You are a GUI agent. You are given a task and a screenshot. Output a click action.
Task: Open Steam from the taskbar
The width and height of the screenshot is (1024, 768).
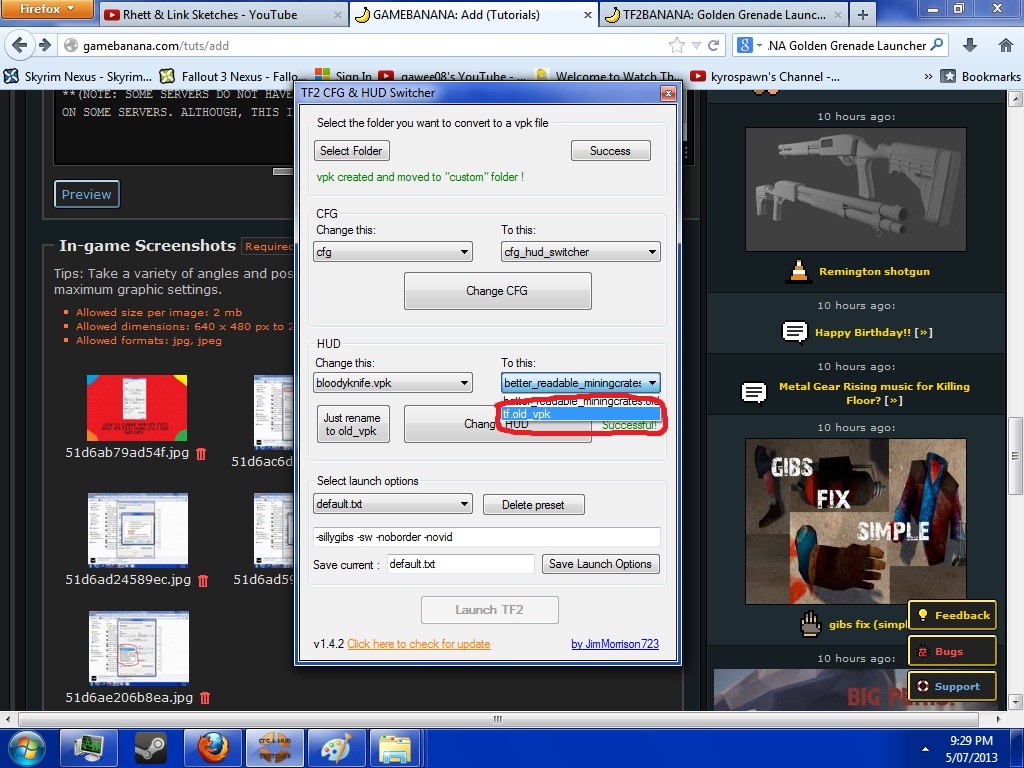(x=151, y=748)
